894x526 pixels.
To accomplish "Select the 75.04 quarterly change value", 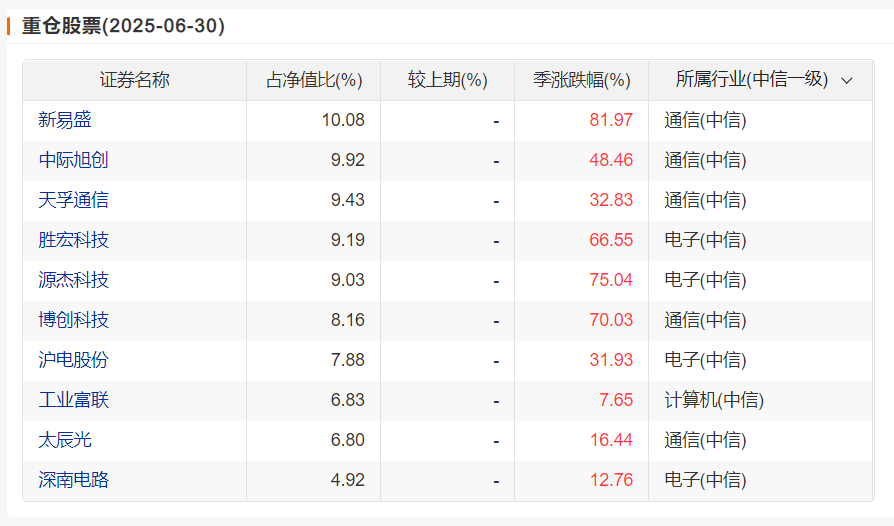I will 611,280.
